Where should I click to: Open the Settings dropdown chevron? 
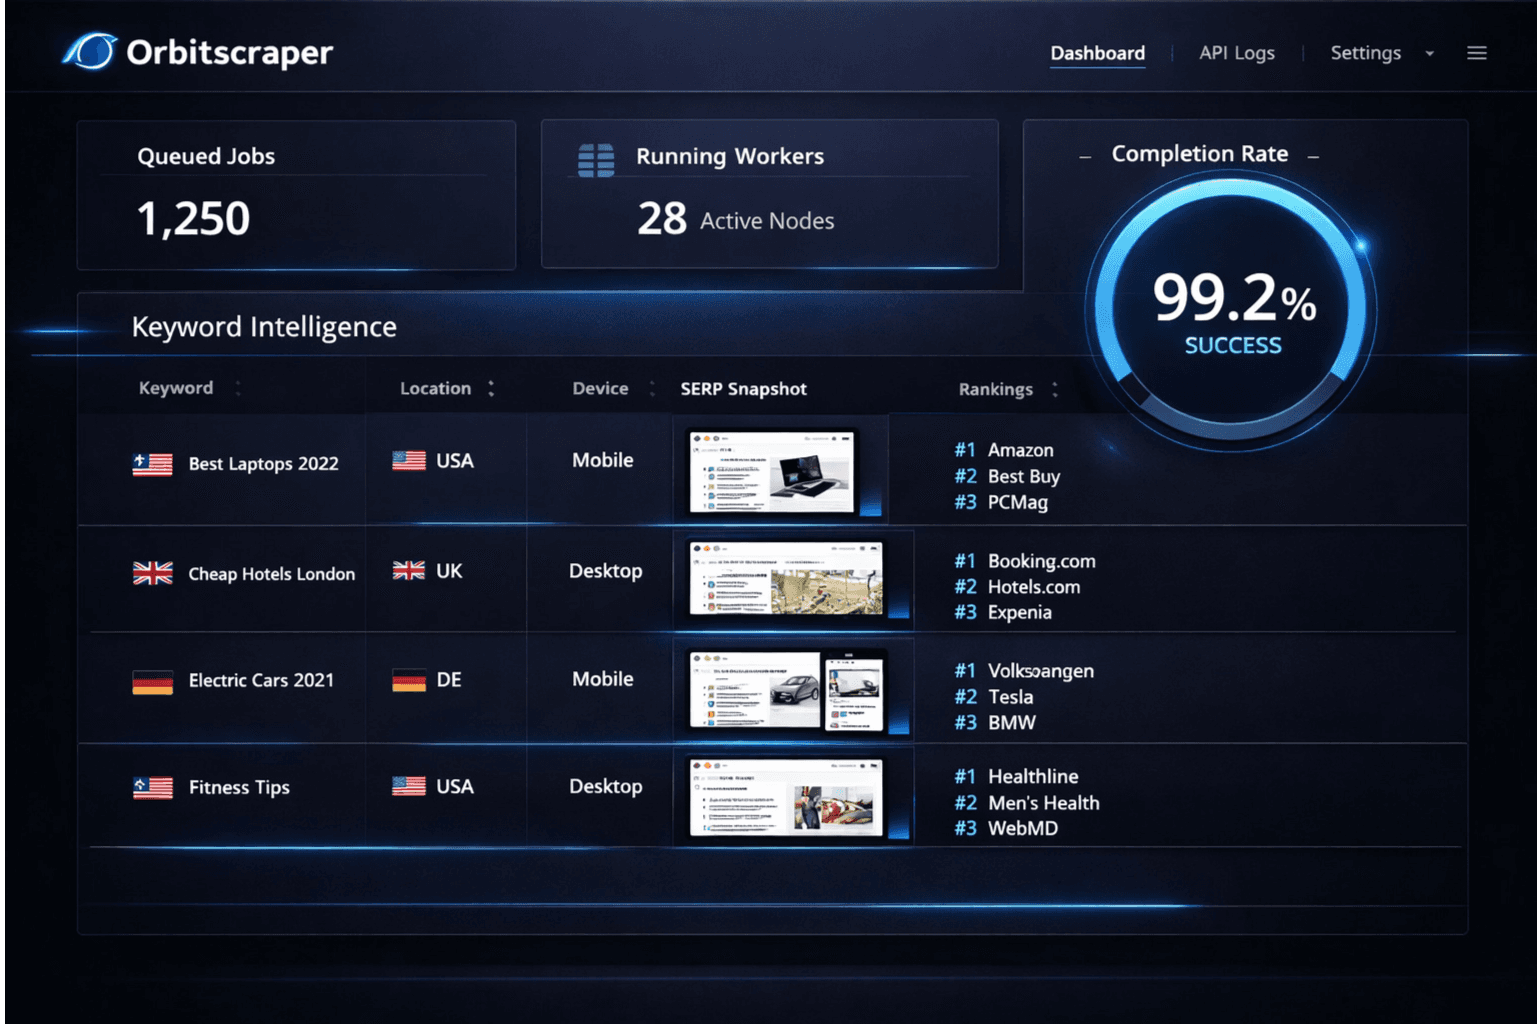click(x=1430, y=53)
